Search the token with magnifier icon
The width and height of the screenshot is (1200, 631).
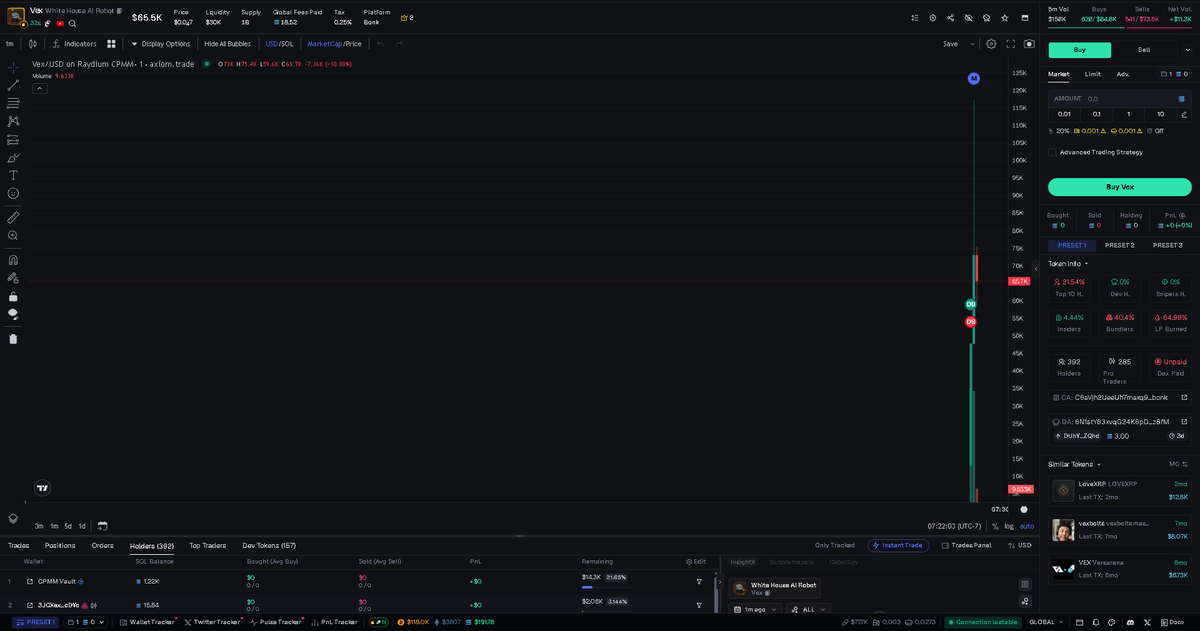72,23
